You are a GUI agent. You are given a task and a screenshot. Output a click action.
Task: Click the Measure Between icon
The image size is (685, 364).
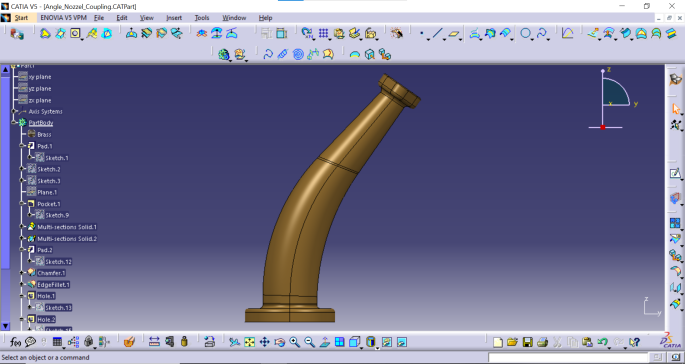(x=154, y=342)
